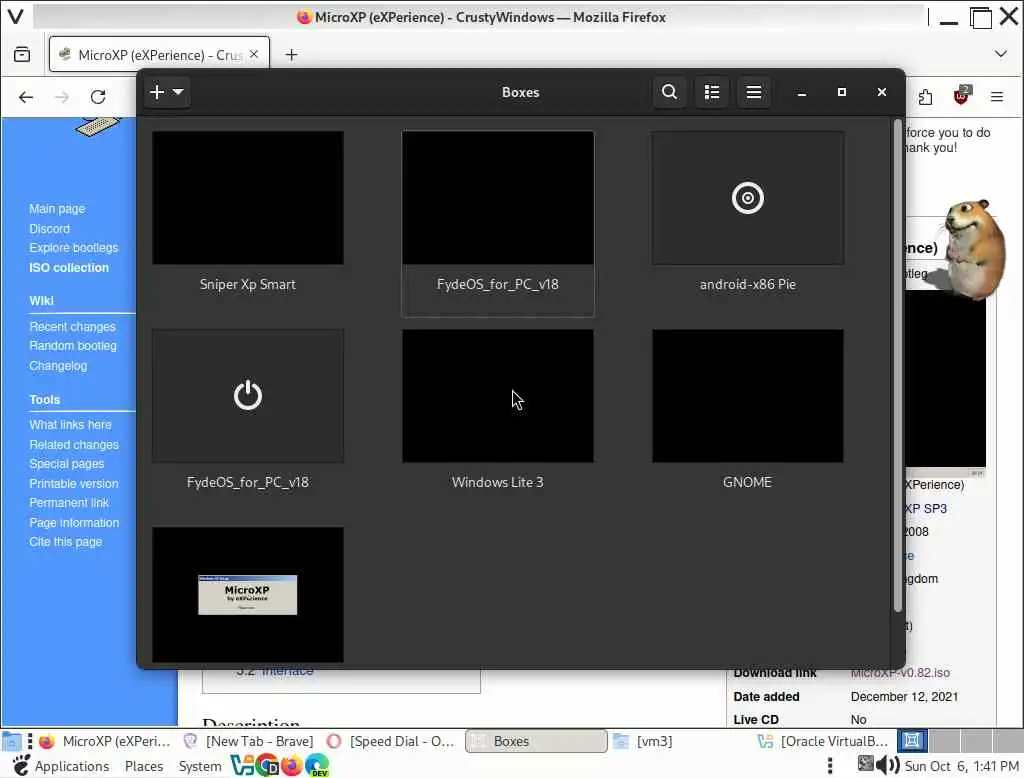Switch to Oracle VirtualBox taskbar entry
The width and height of the screenshot is (1024, 778).
823,741
